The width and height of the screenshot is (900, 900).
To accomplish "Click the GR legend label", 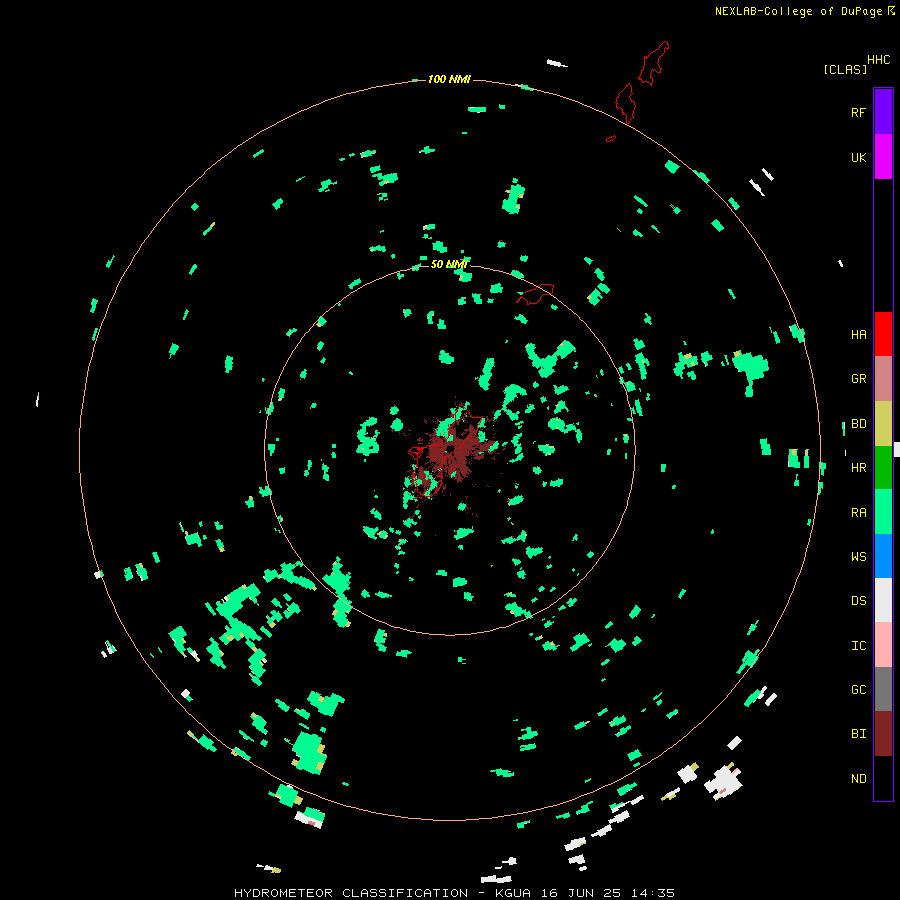I will tap(858, 379).
